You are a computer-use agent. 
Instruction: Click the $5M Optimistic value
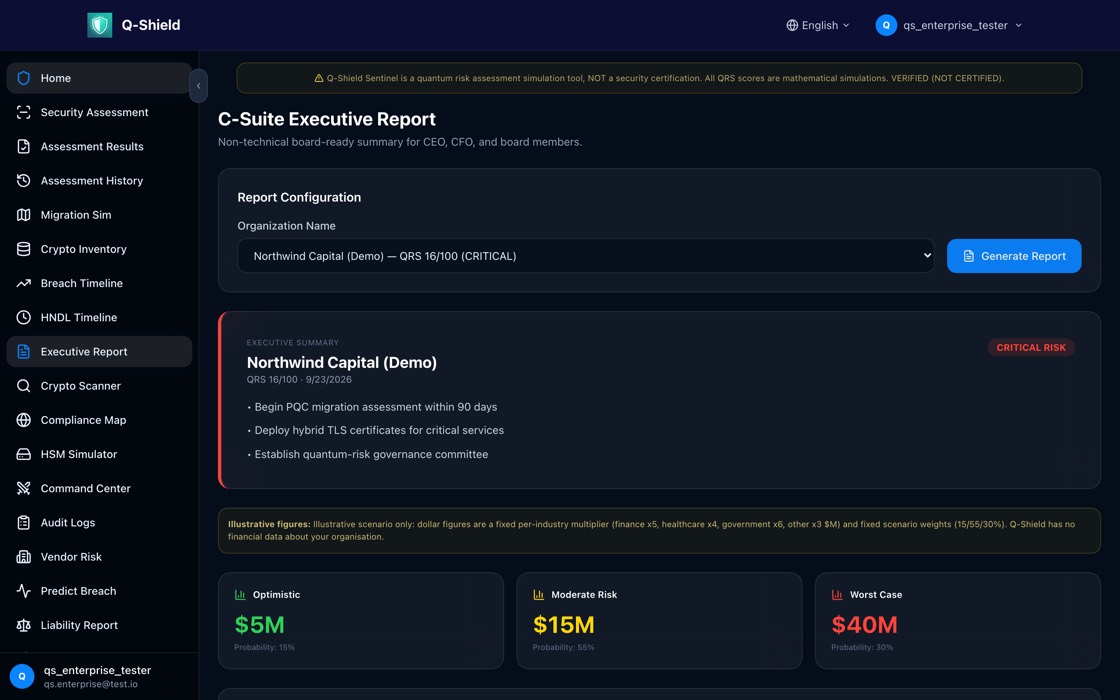[x=259, y=625]
